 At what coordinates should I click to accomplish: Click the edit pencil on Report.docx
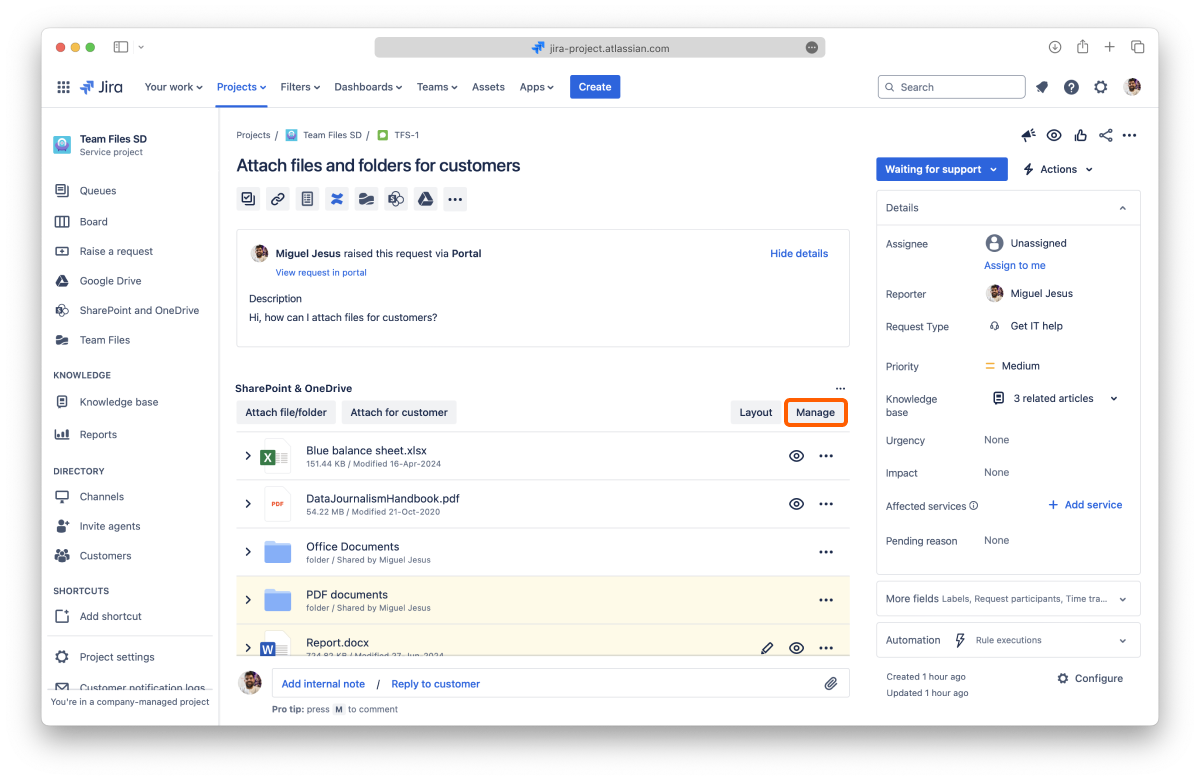tap(767, 648)
